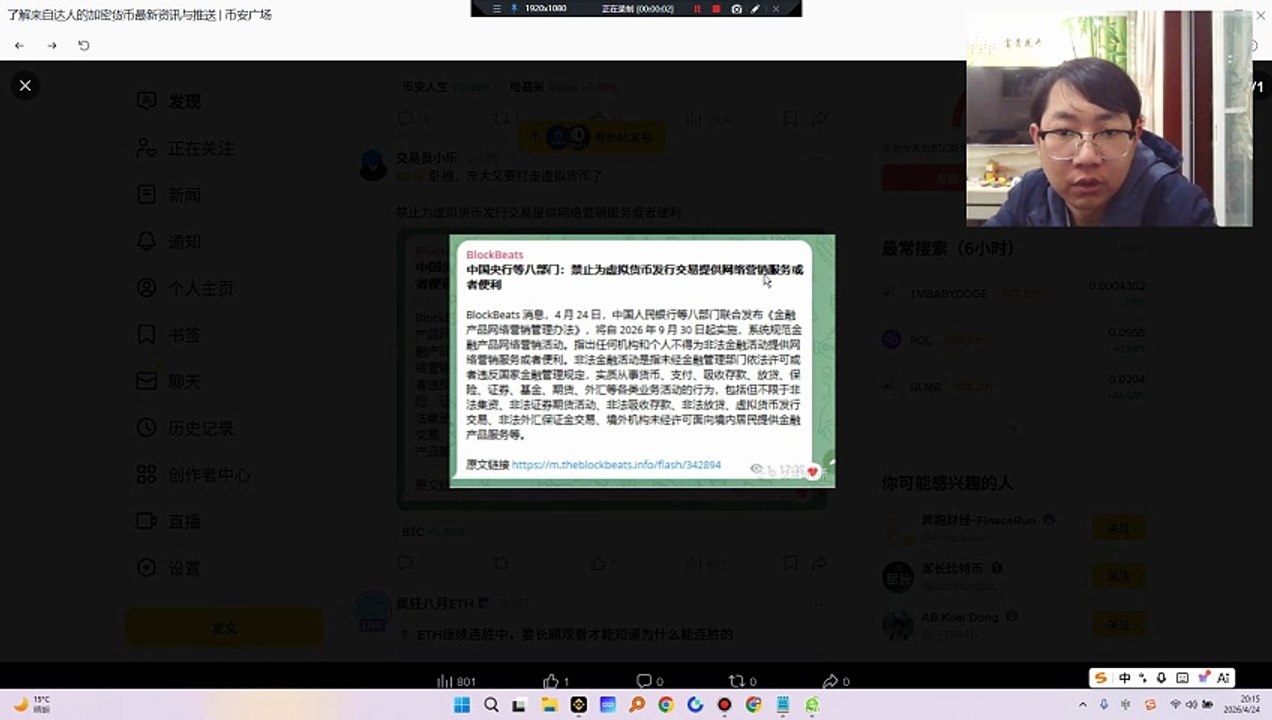Go back in the browser
The width and height of the screenshot is (1272, 720).
point(19,46)
